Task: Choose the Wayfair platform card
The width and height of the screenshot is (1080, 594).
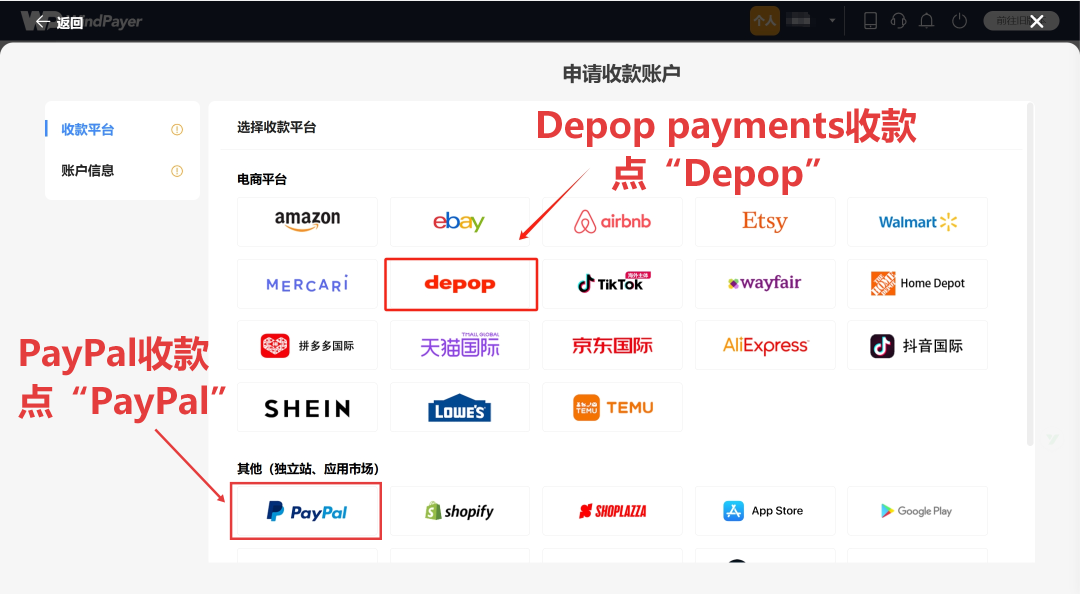Action: pos(765,284)
